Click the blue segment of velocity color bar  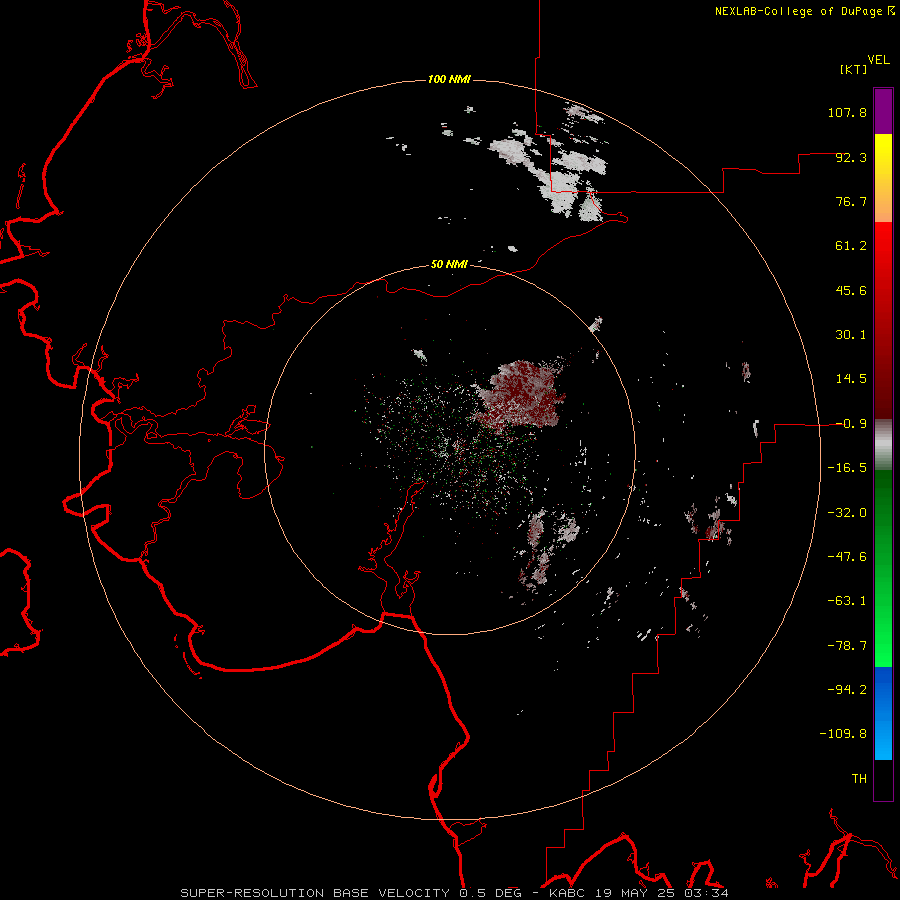[x=883, y=713]
